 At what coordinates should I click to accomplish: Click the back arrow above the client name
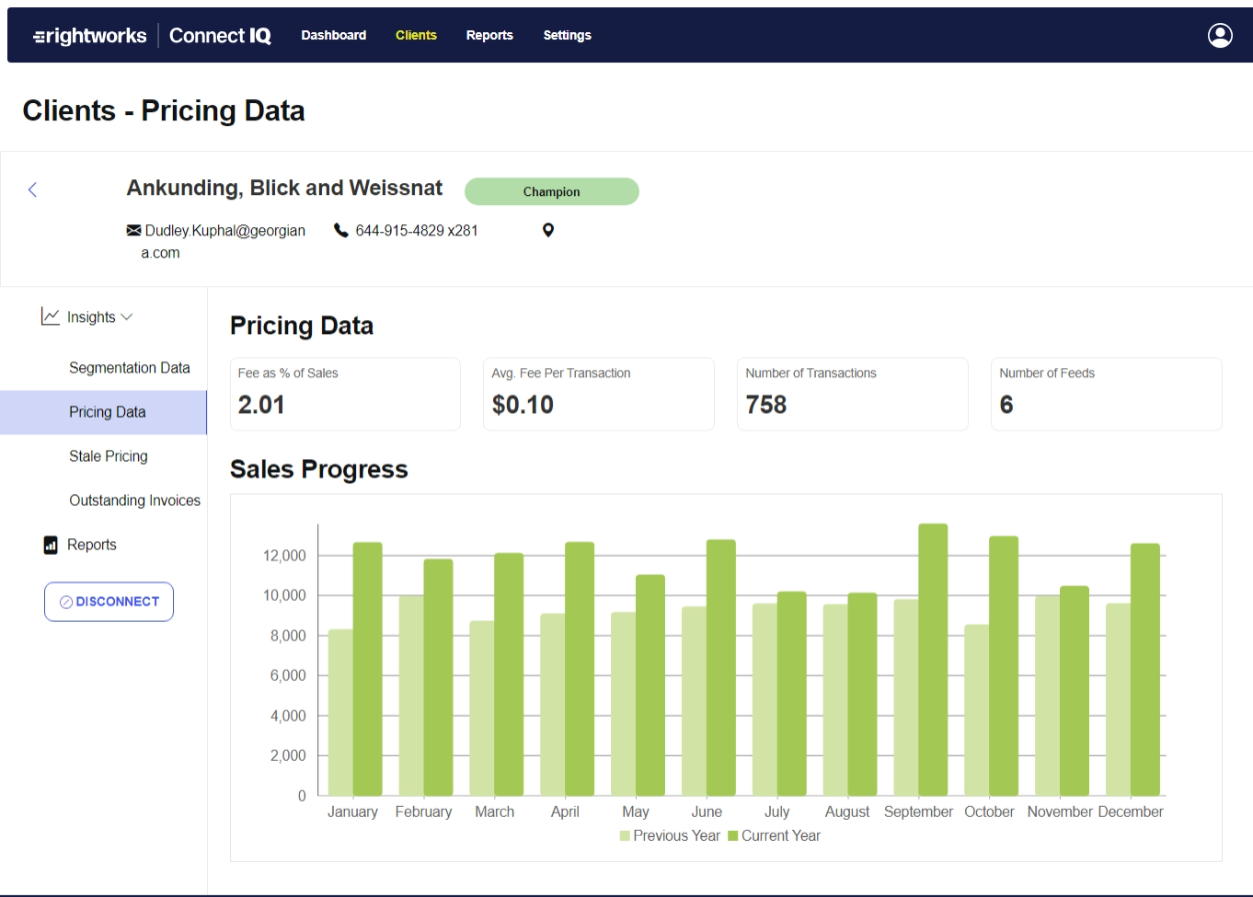[x=32, y=189]
